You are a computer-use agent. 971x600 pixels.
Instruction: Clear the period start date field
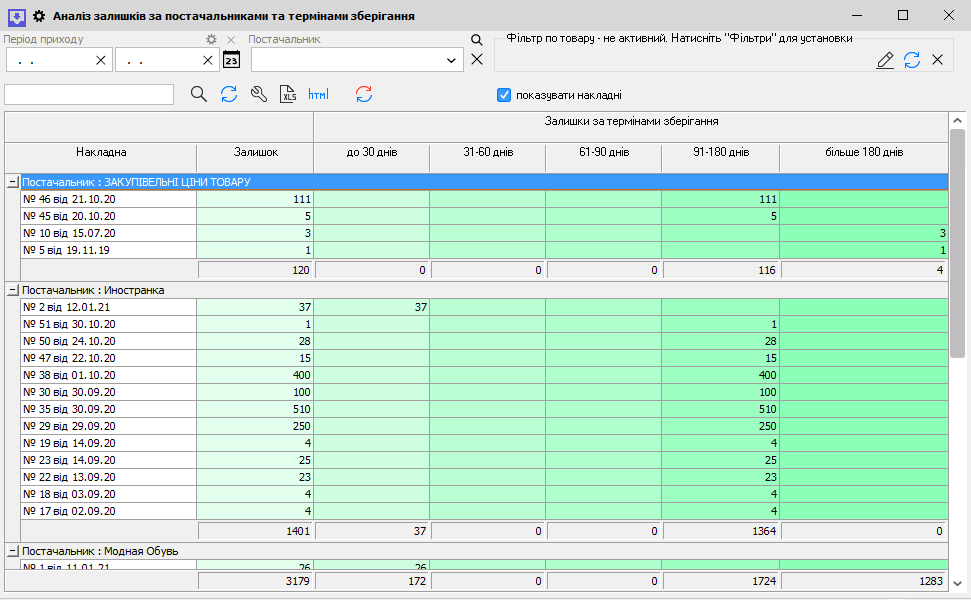(x=100, y=60)
